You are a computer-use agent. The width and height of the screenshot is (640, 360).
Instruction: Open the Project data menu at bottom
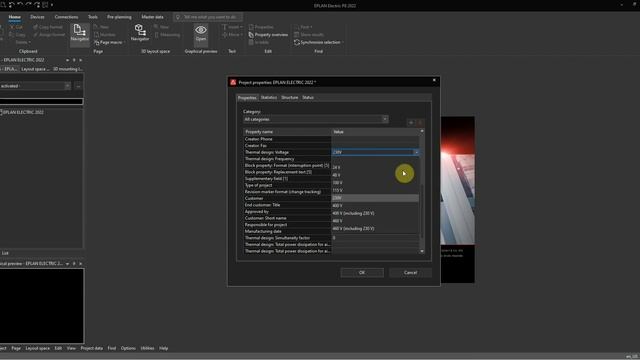[91, 348]
